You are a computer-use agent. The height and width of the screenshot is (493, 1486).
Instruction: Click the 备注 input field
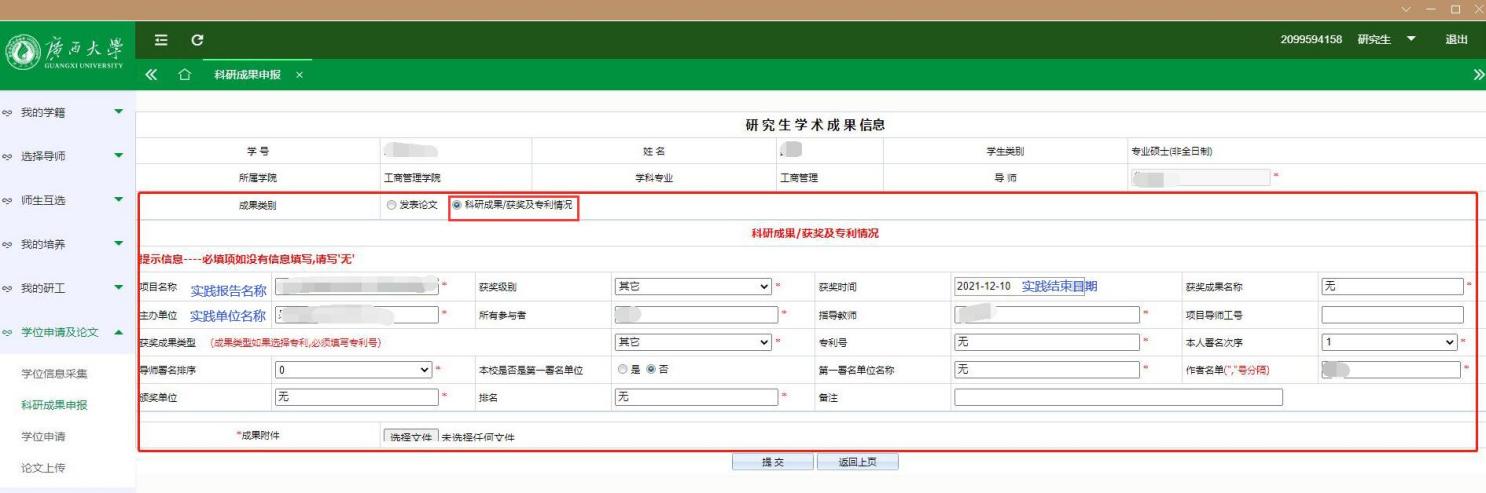(1117, 397)
